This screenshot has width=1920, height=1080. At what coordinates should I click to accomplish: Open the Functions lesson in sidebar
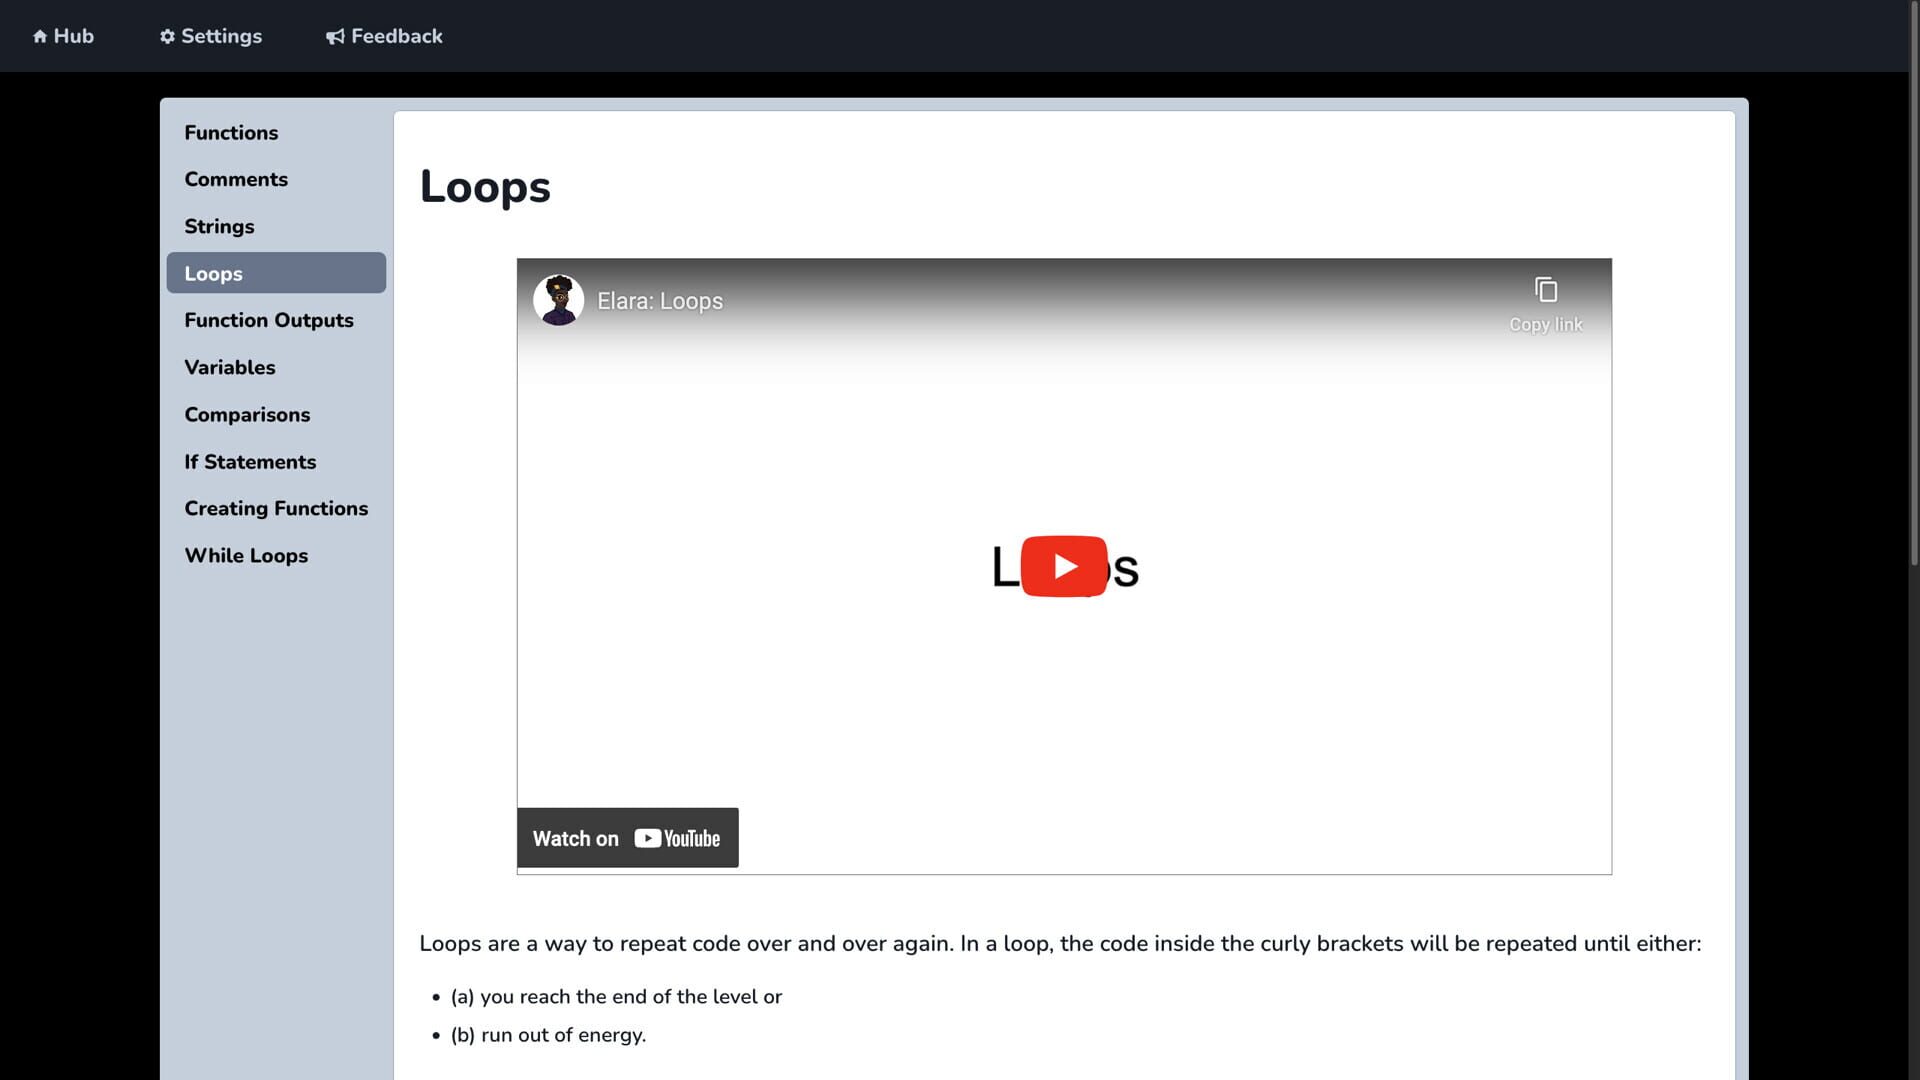[x=231, y=133]
